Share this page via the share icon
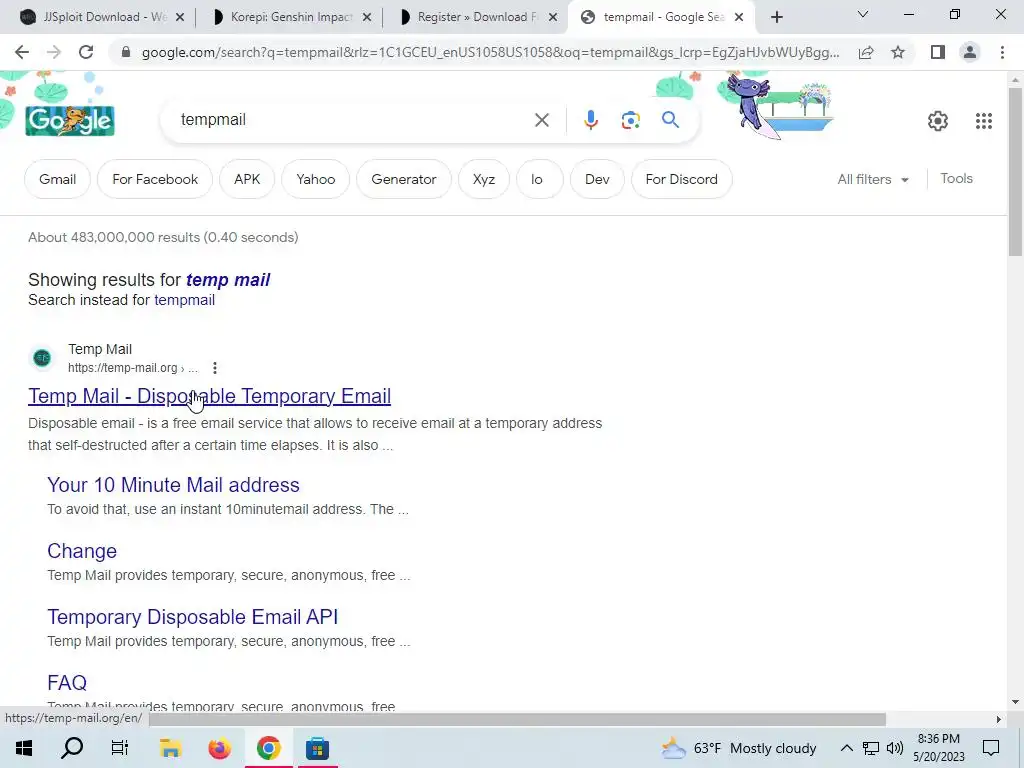Screen dimensions: 1024x768 [866, 52]
